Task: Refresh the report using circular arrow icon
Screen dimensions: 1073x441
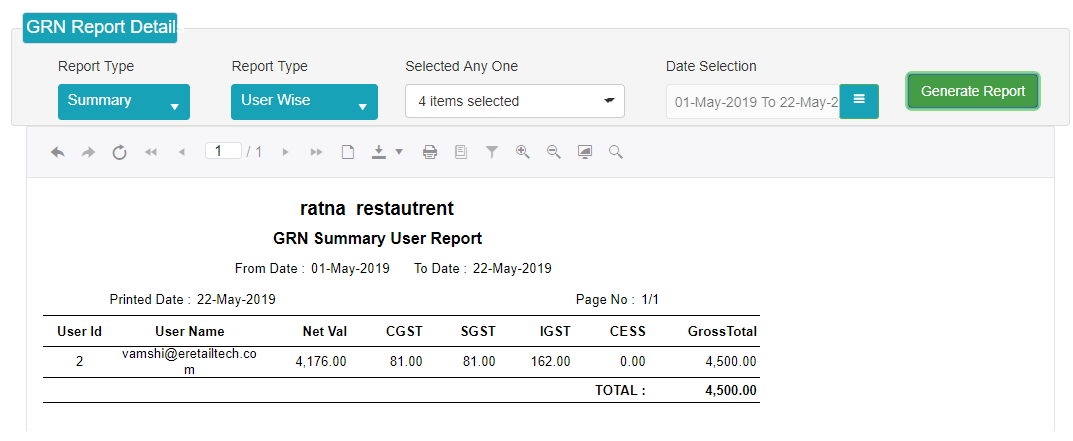Action: tap(119, 152)
